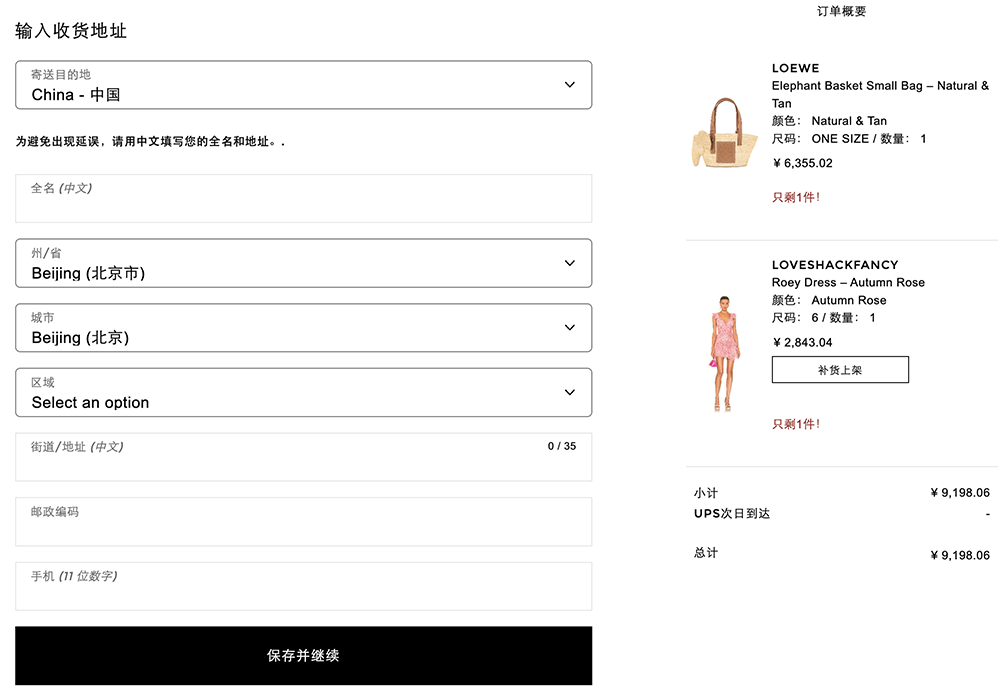1000x693 pixels.
Task: Click the Roey Dress – Autumn Rose title
Action: point(848,282)
